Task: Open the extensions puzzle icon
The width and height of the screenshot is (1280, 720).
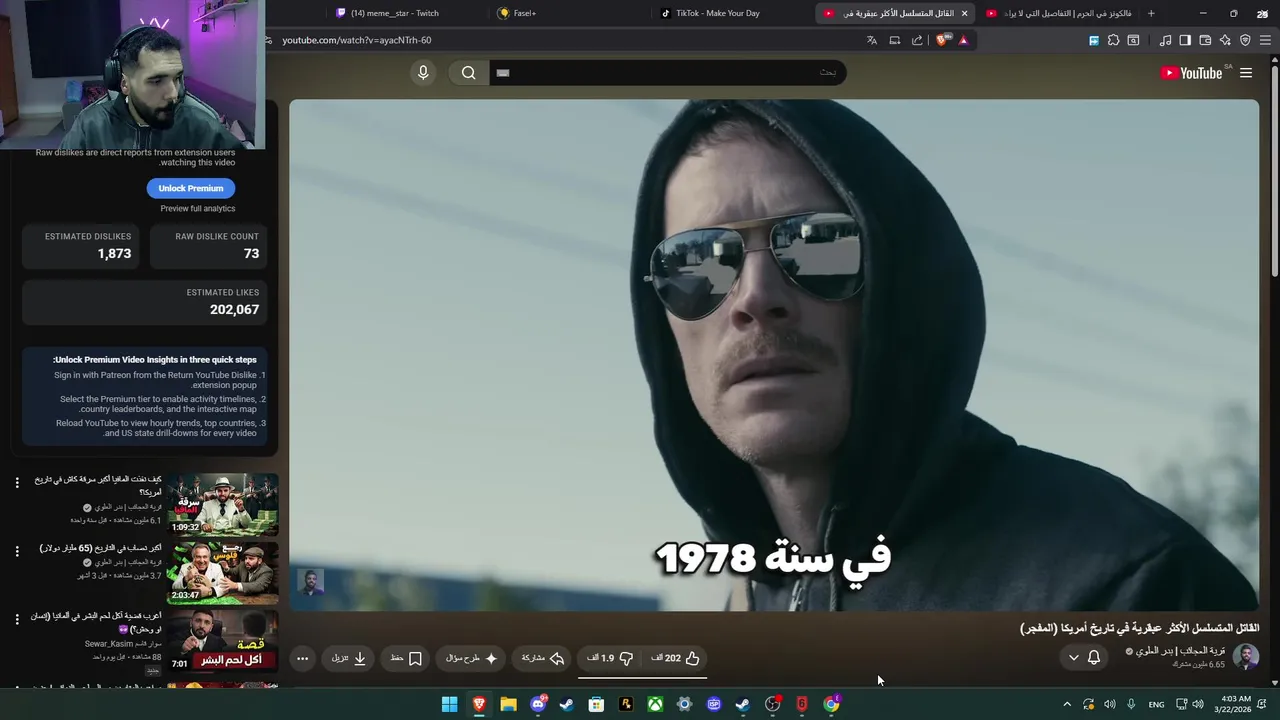Action: coord(1113,40)
